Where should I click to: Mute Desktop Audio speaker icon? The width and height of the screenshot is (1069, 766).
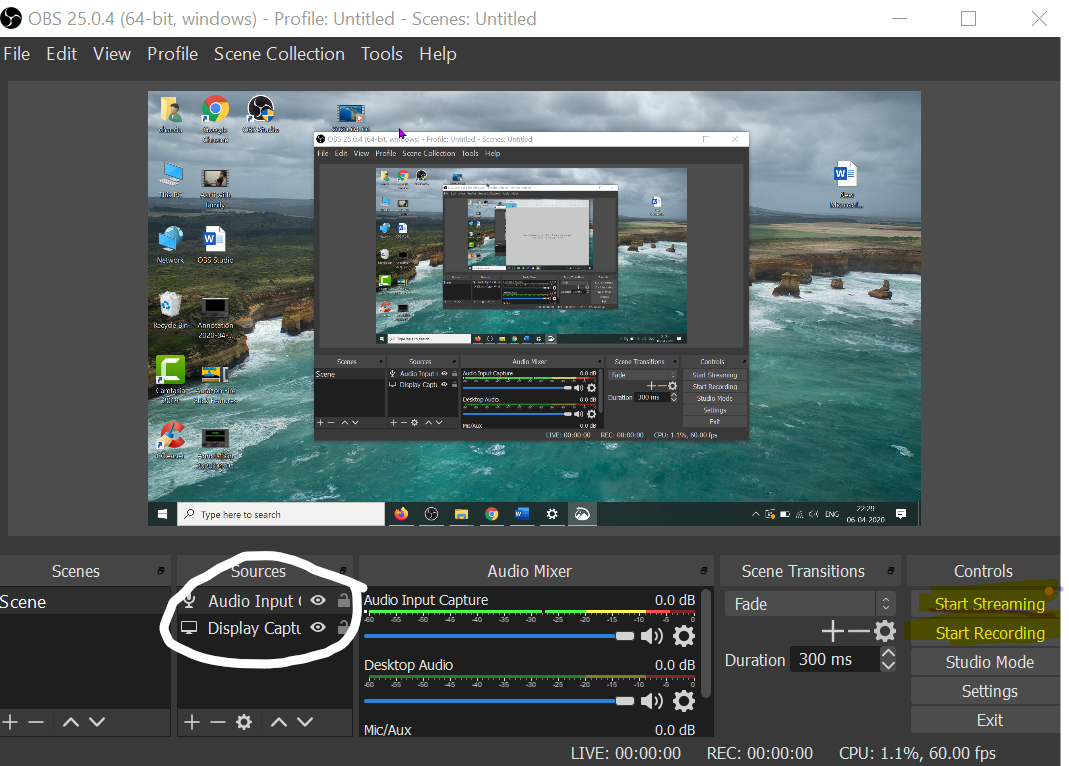point(652,701)
